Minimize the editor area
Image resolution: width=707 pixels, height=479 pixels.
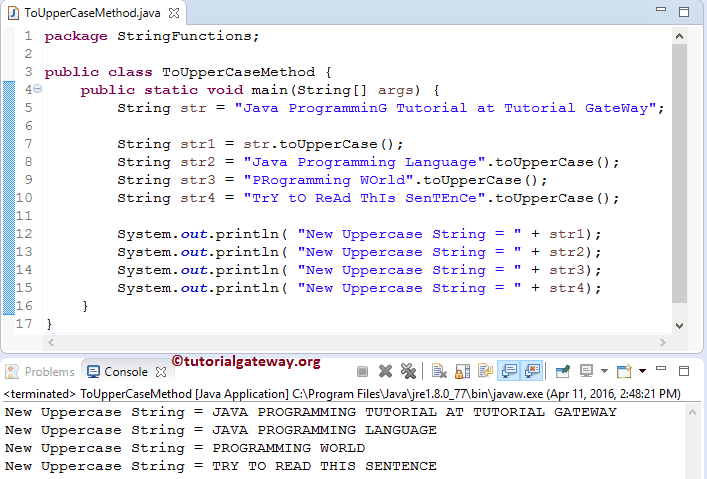[x=661, y=9]
